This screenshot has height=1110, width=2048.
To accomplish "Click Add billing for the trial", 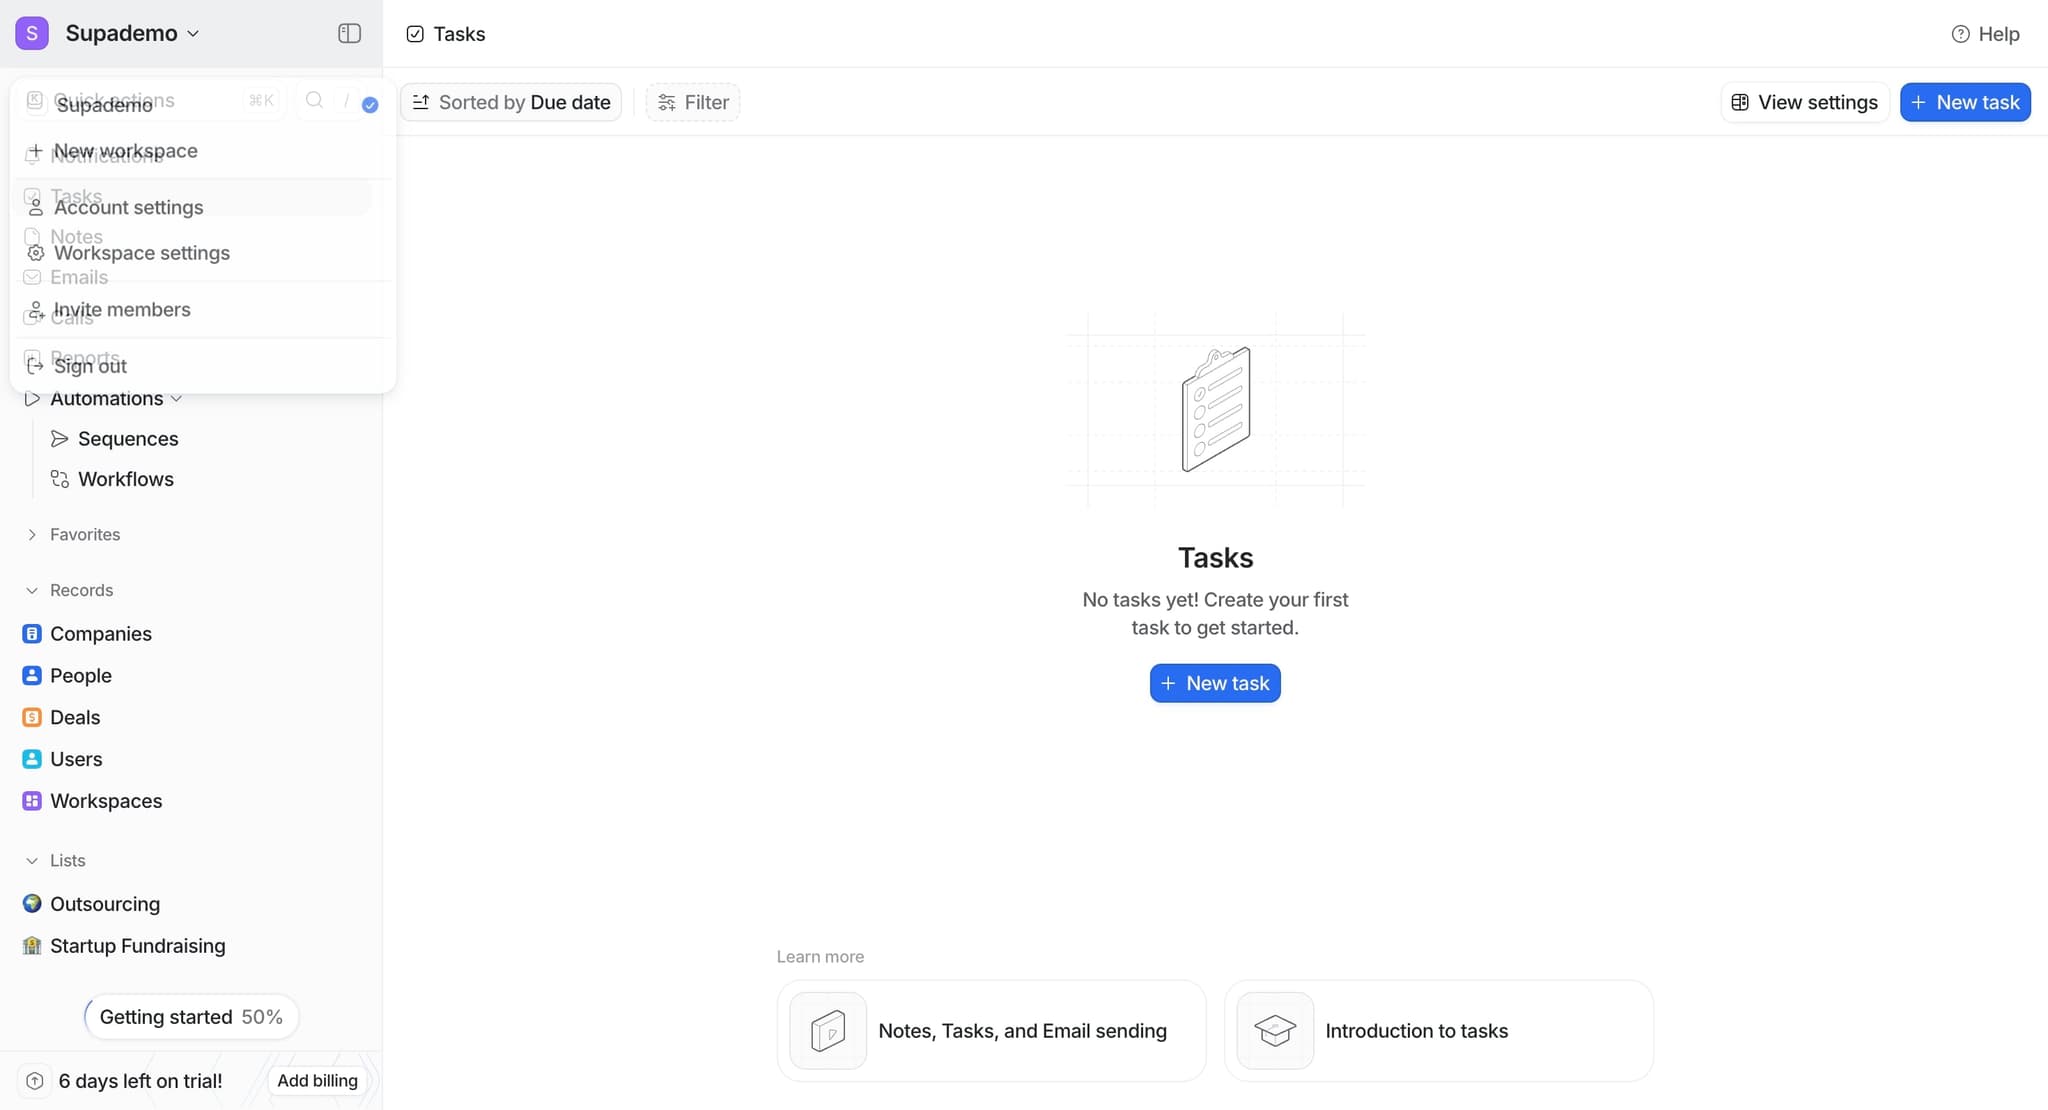I will tap(317, 1080).
